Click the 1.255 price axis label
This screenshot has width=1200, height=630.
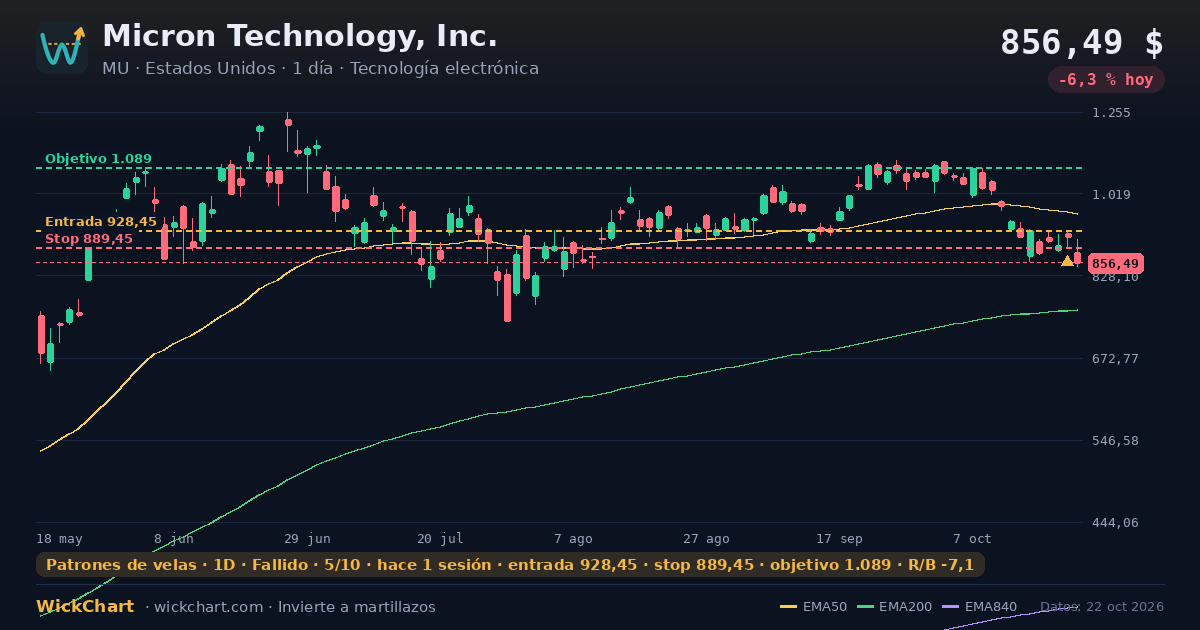1111,113
